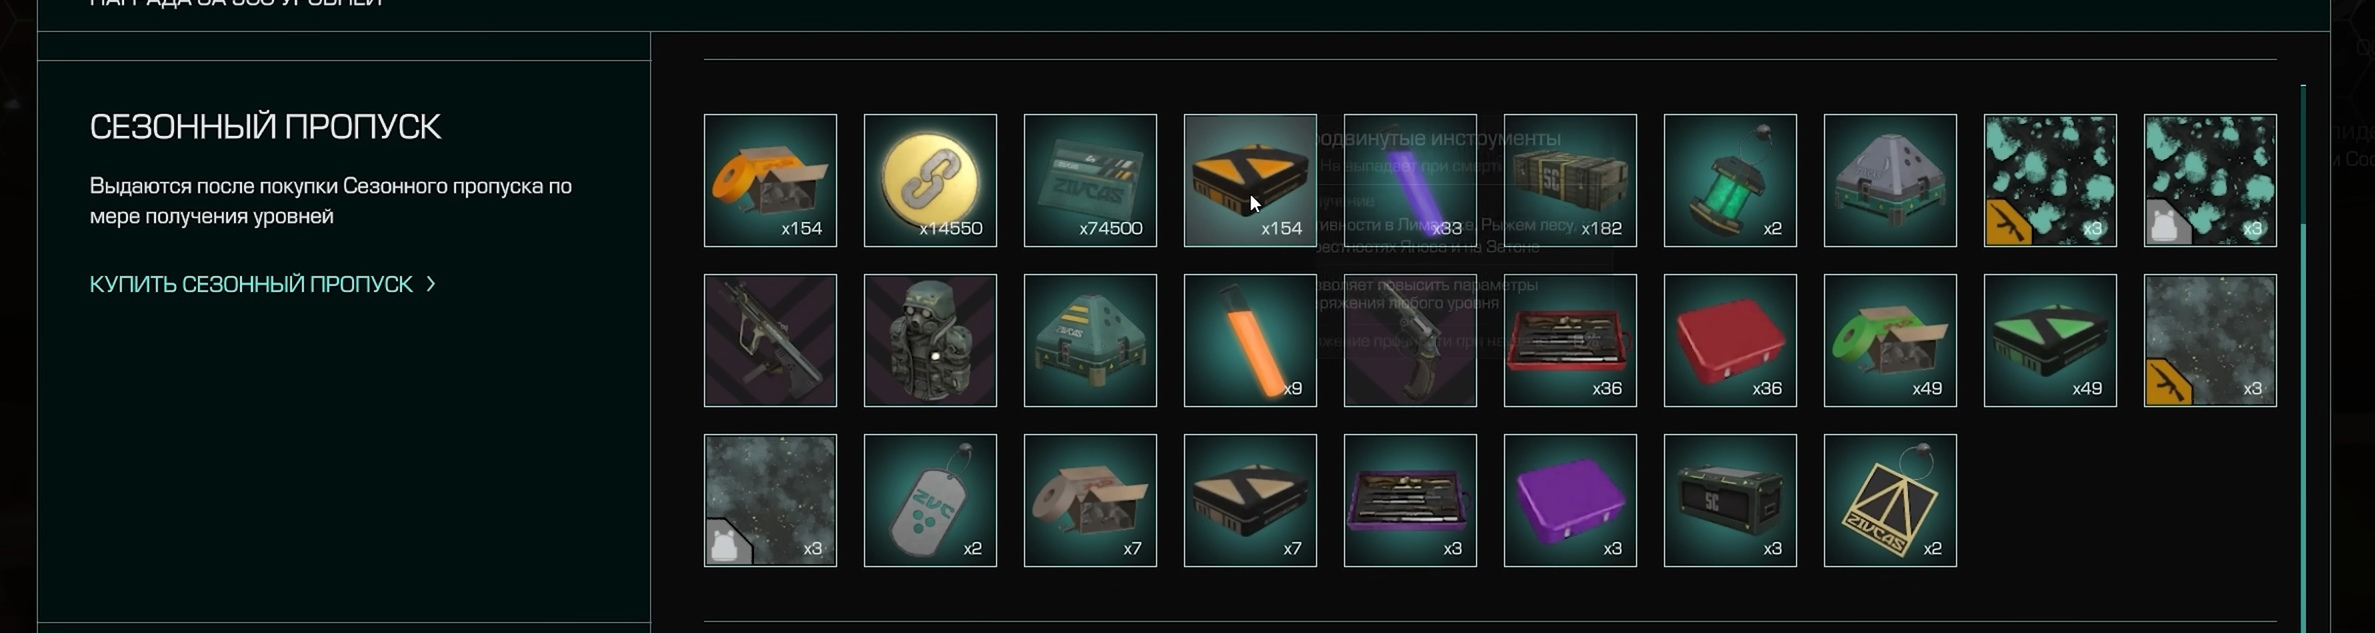The image size is (2375, 633).
Task: Click the chevron next to Купить сезонный пропуск
Action: pos(431,284)
